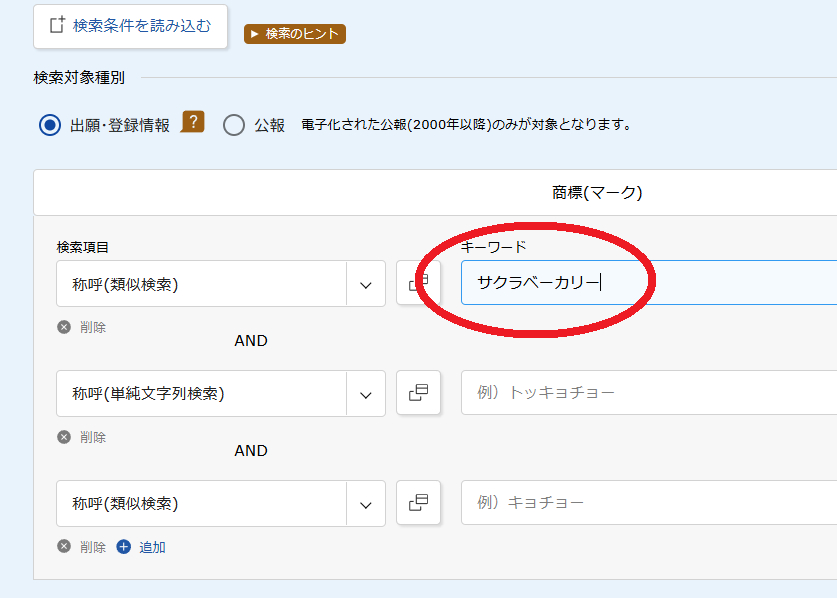Expand the 称呼(単純文字列検索) dropdown
This screenshot has height=598, width=837.
coord(221,394)
